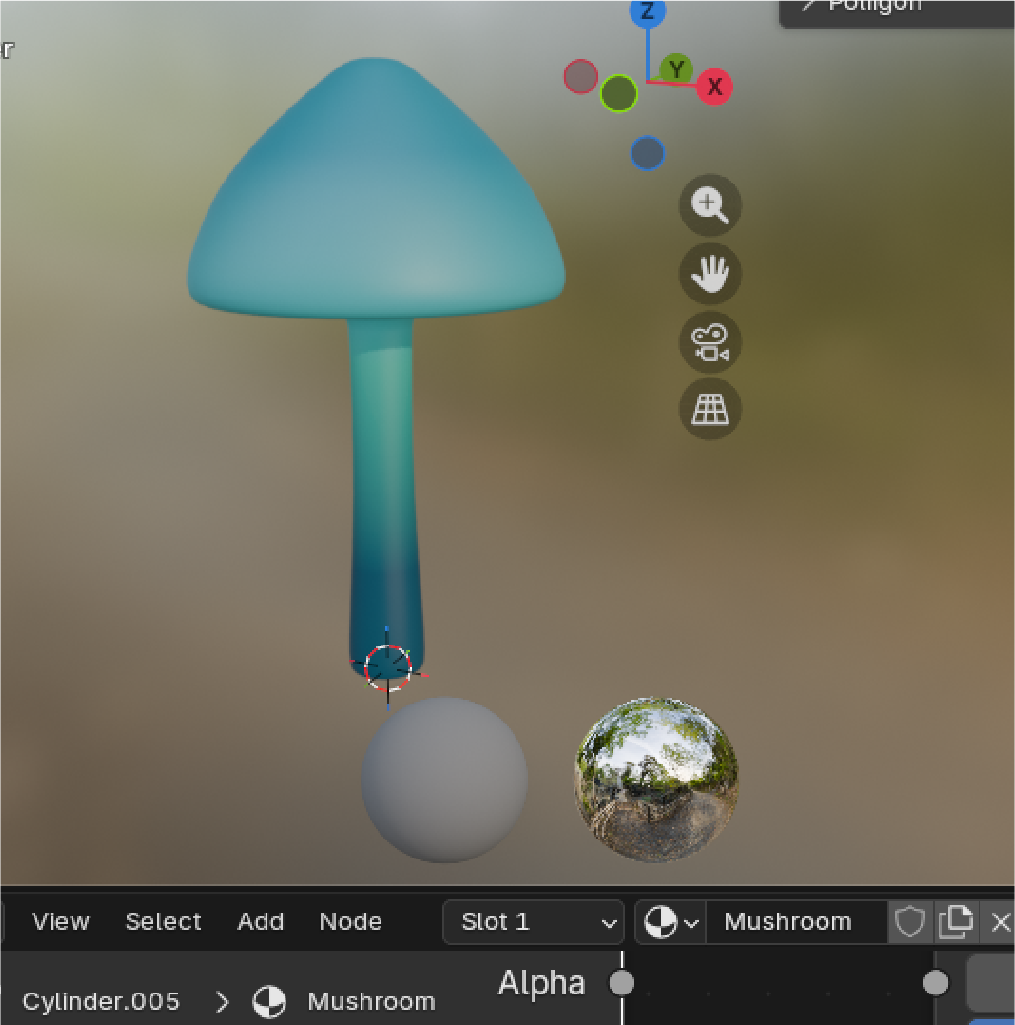Click the green Y axis gizmo handle
Screen dimensions: 1015x1025
coord(677,70)
